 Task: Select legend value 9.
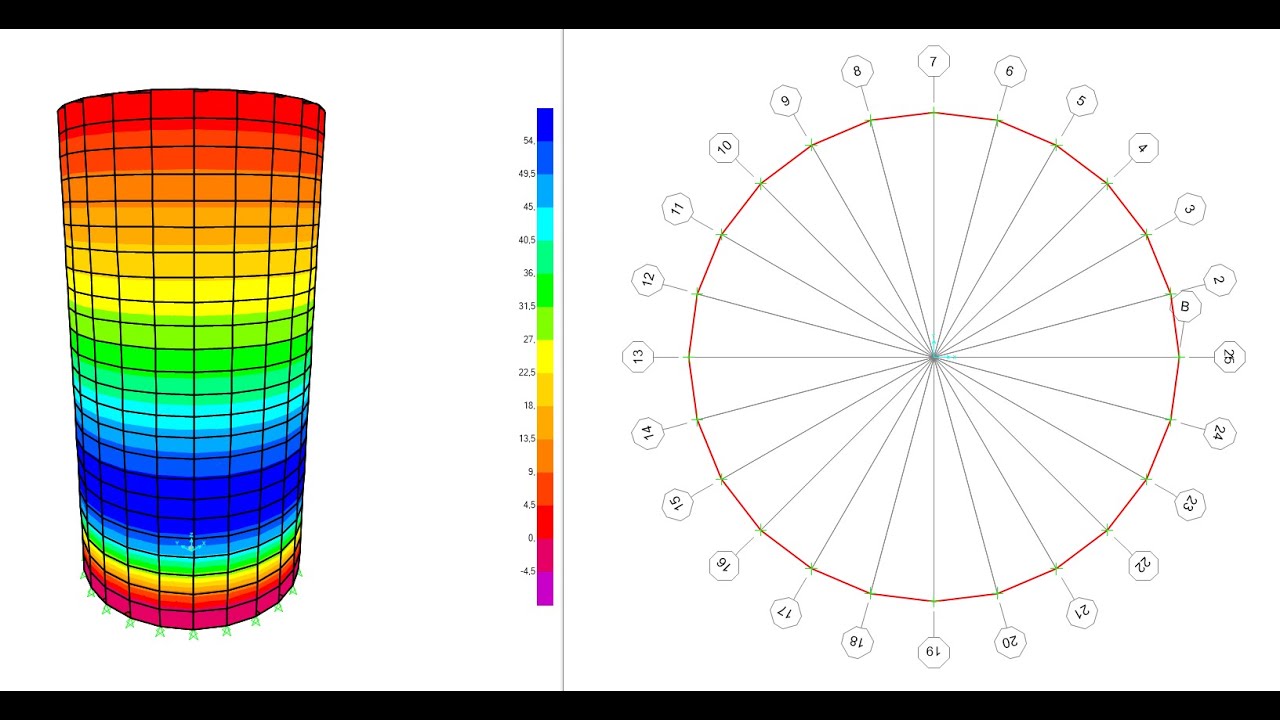[531, 471]
